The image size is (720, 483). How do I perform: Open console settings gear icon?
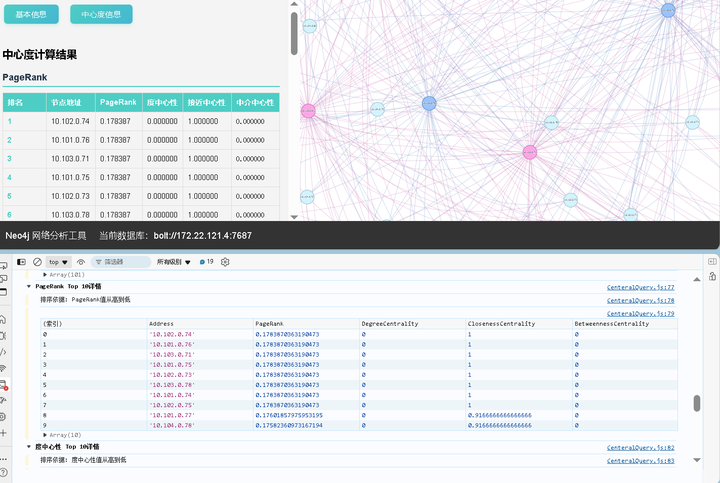pos(225,262)
